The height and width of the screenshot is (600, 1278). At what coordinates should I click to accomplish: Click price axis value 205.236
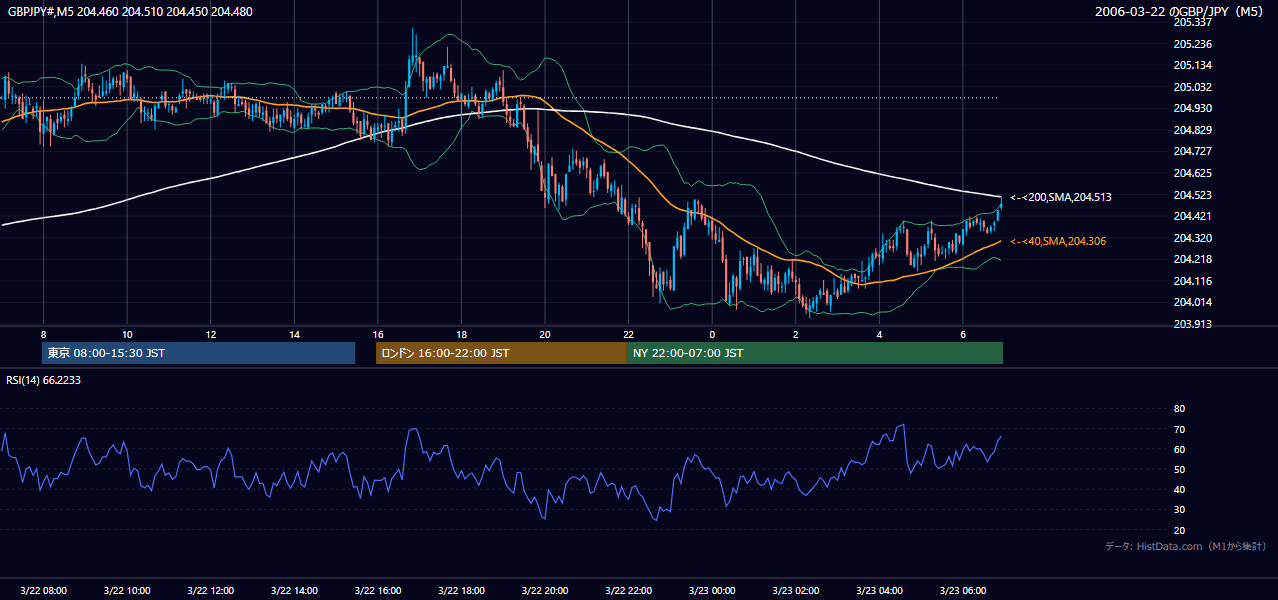pos(1192,44)
